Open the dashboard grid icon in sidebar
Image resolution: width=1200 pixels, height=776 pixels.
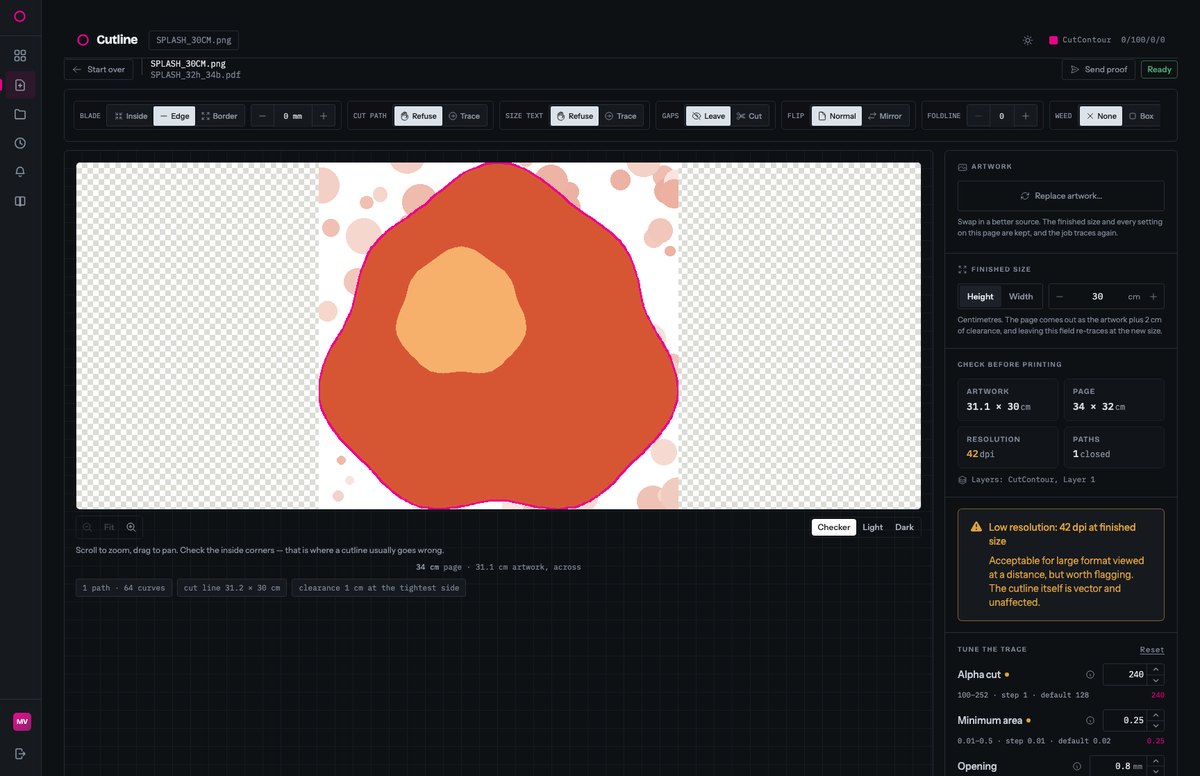[x=20, y=56]
